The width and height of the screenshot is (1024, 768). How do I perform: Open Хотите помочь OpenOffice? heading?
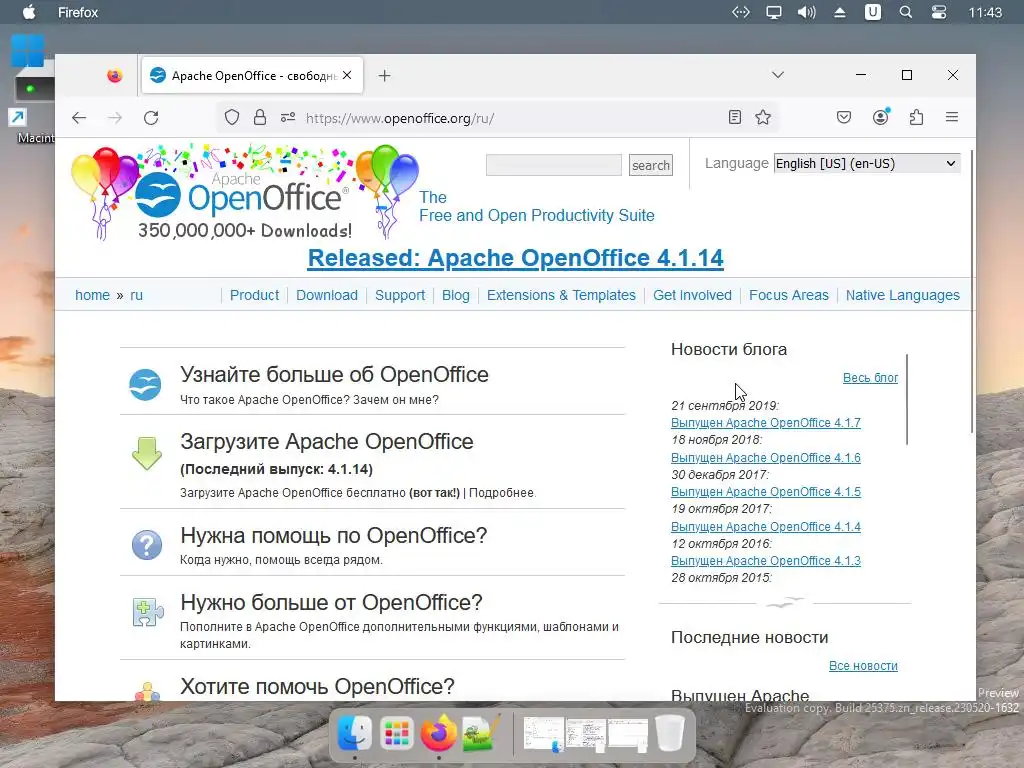[317, 686]
